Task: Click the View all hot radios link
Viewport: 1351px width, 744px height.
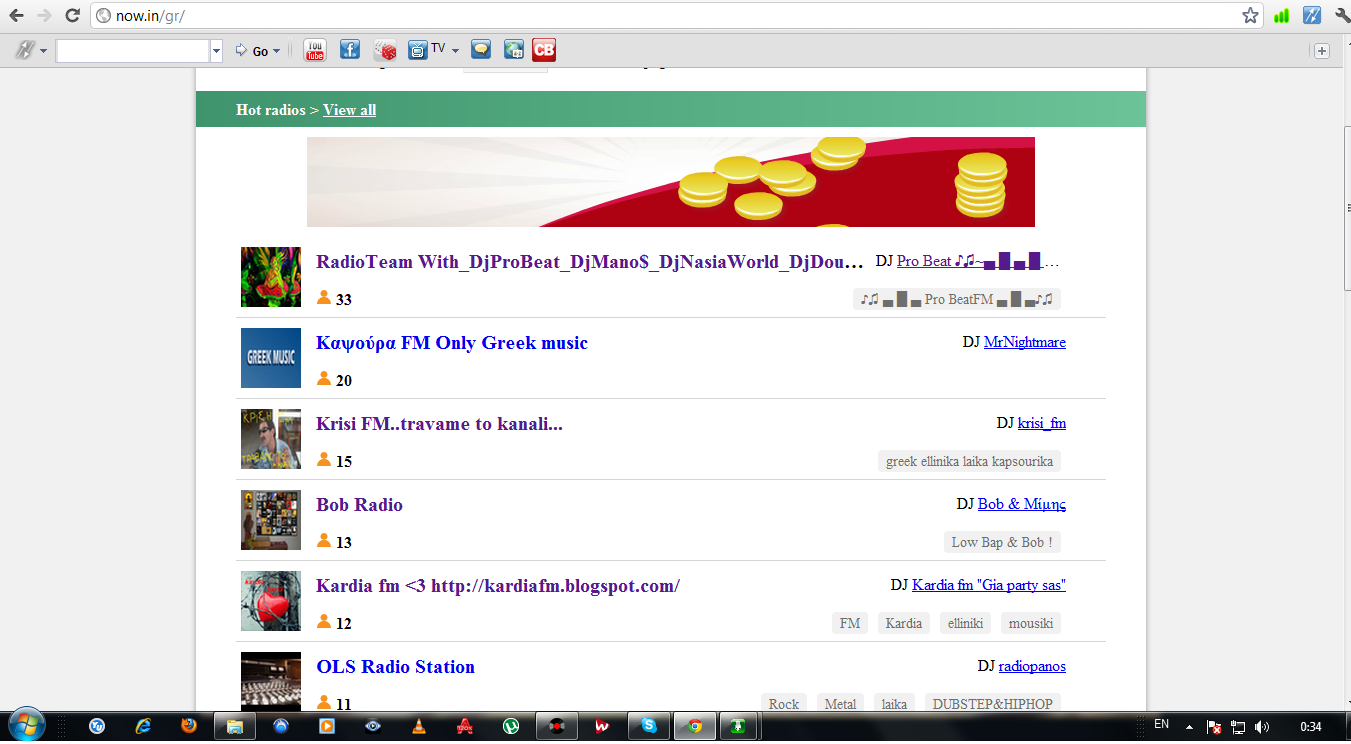Action: coord(349,110)
